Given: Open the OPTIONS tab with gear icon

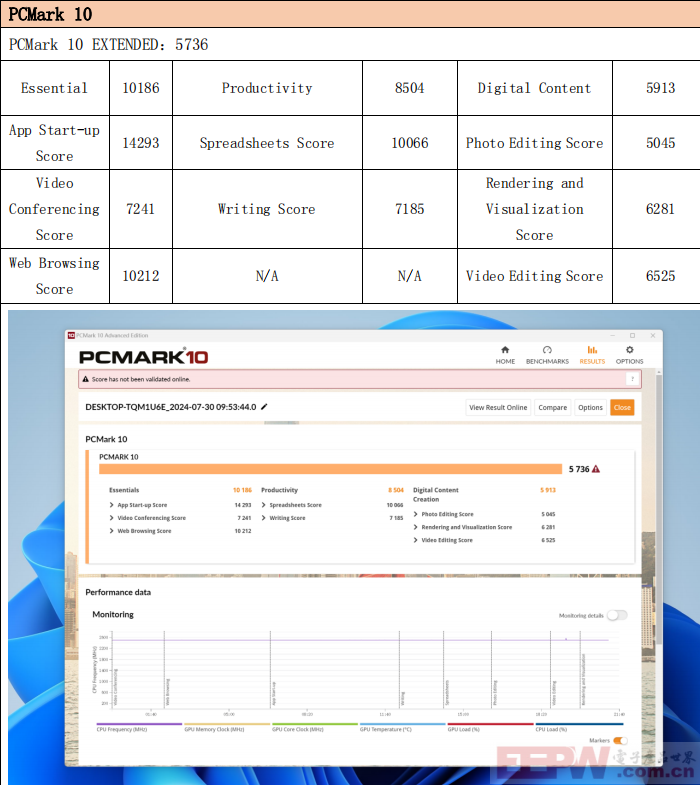Looking at the screenshot, I should pos(629,355).
